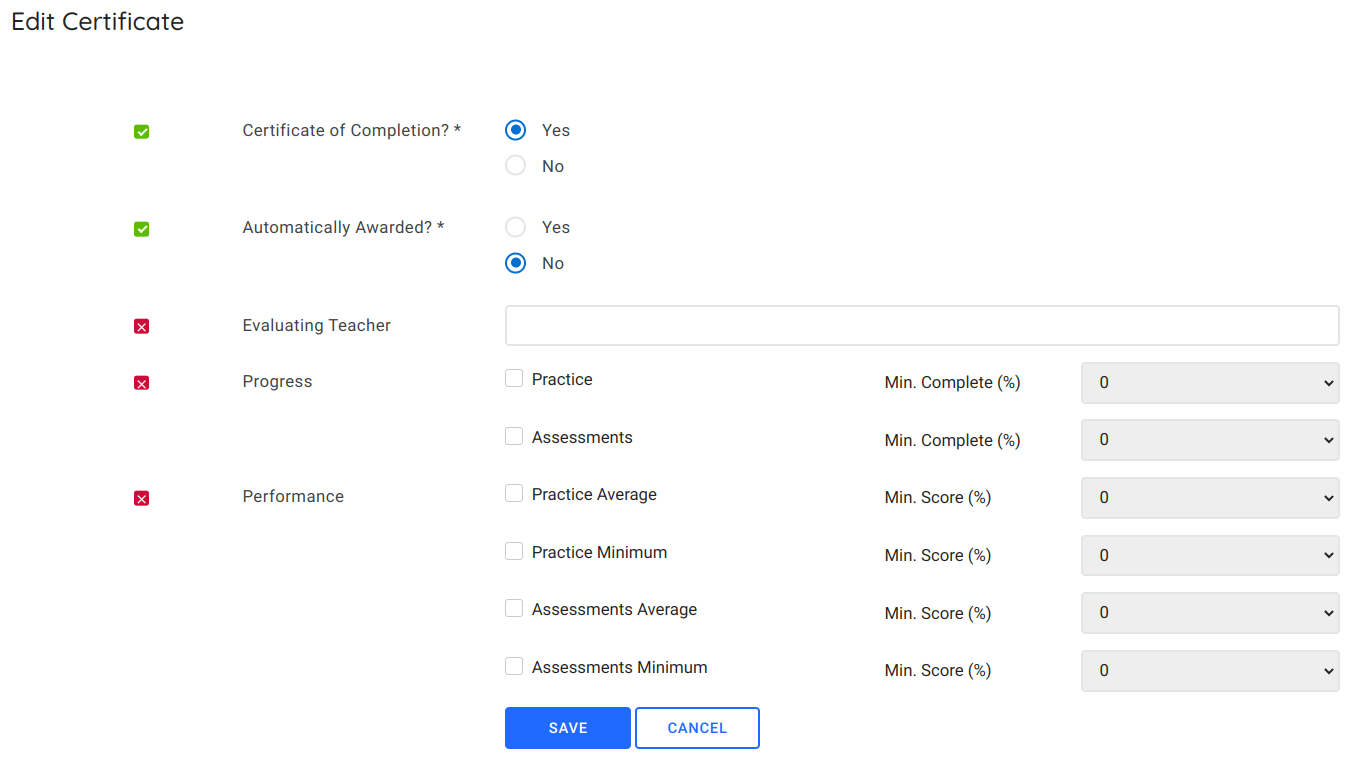Click the SAVE button
Viewport: 1369px width, 758px height.
pyautogui.click(x=567, y=727)
